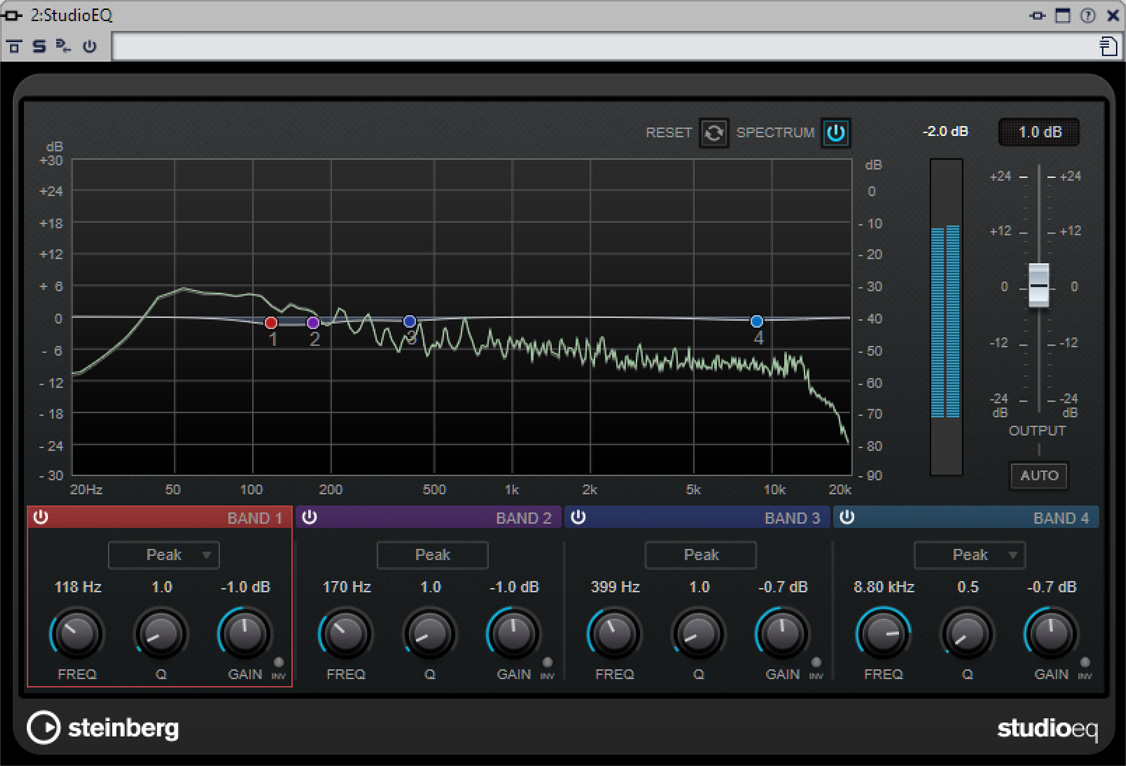
Task: Click Band 4 Q knob
Action: click(x=967, y=634)
